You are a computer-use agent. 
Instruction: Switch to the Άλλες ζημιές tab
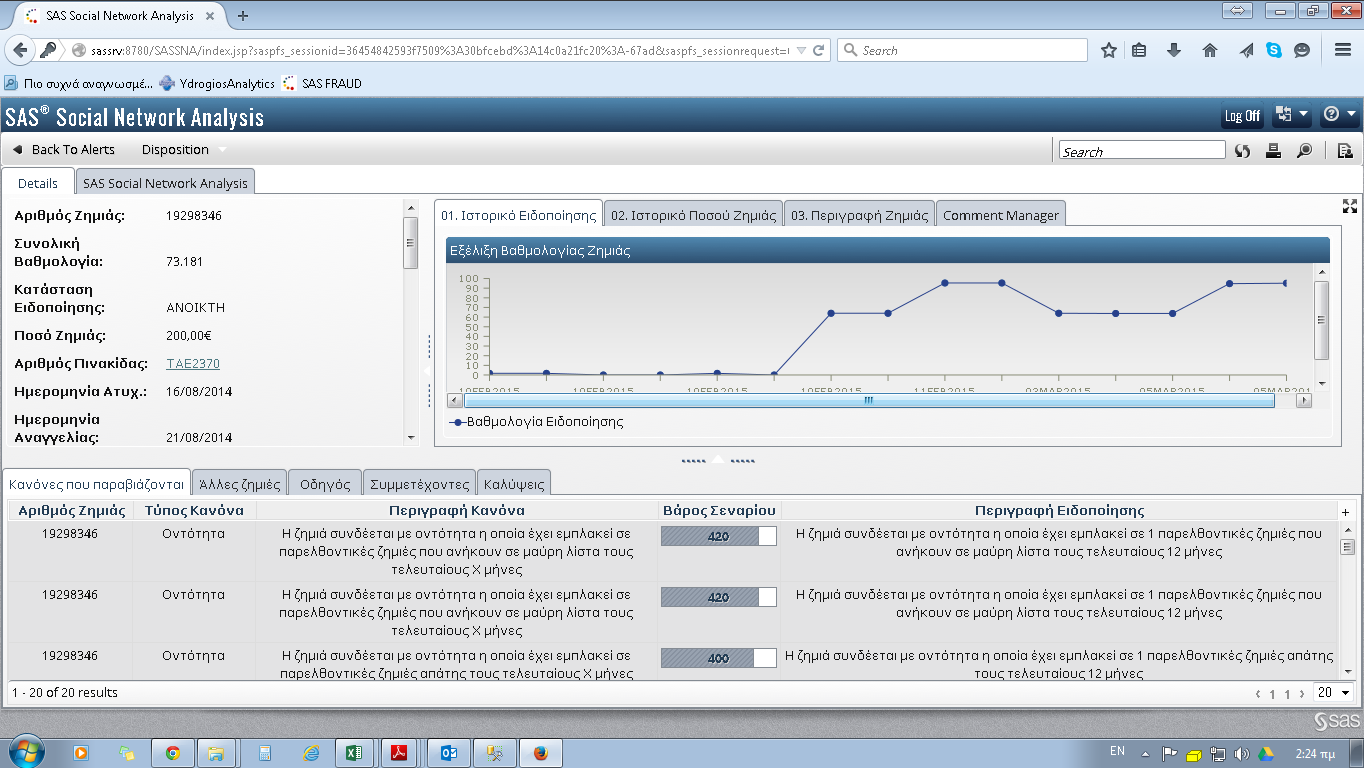click(239, 484)
